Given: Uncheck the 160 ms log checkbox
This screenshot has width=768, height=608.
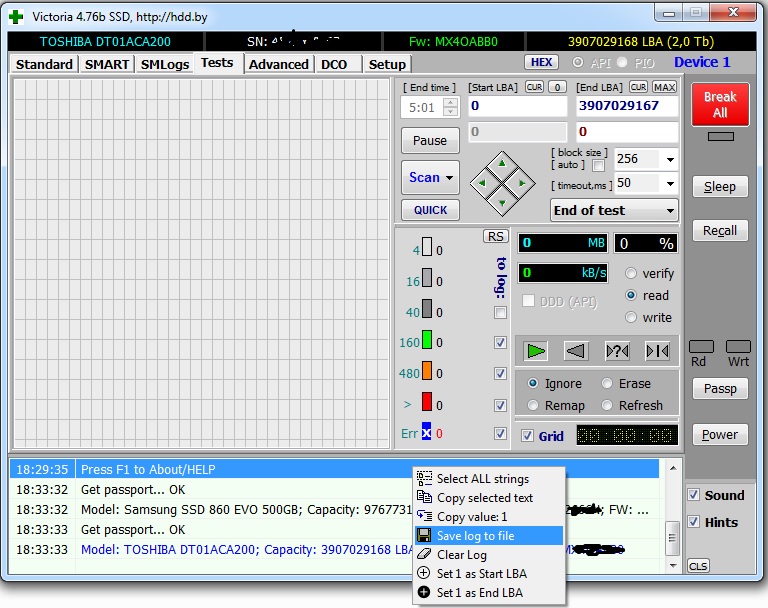Looking at the screenshot, I should (500, 342).
